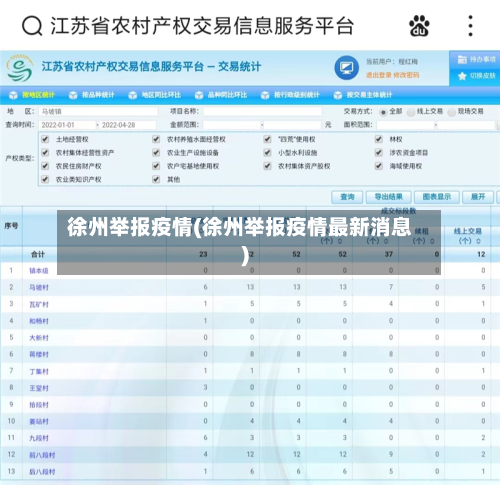Click the 退出登录 link
Screen dimensions: 500x485
(x=378, y=75)
